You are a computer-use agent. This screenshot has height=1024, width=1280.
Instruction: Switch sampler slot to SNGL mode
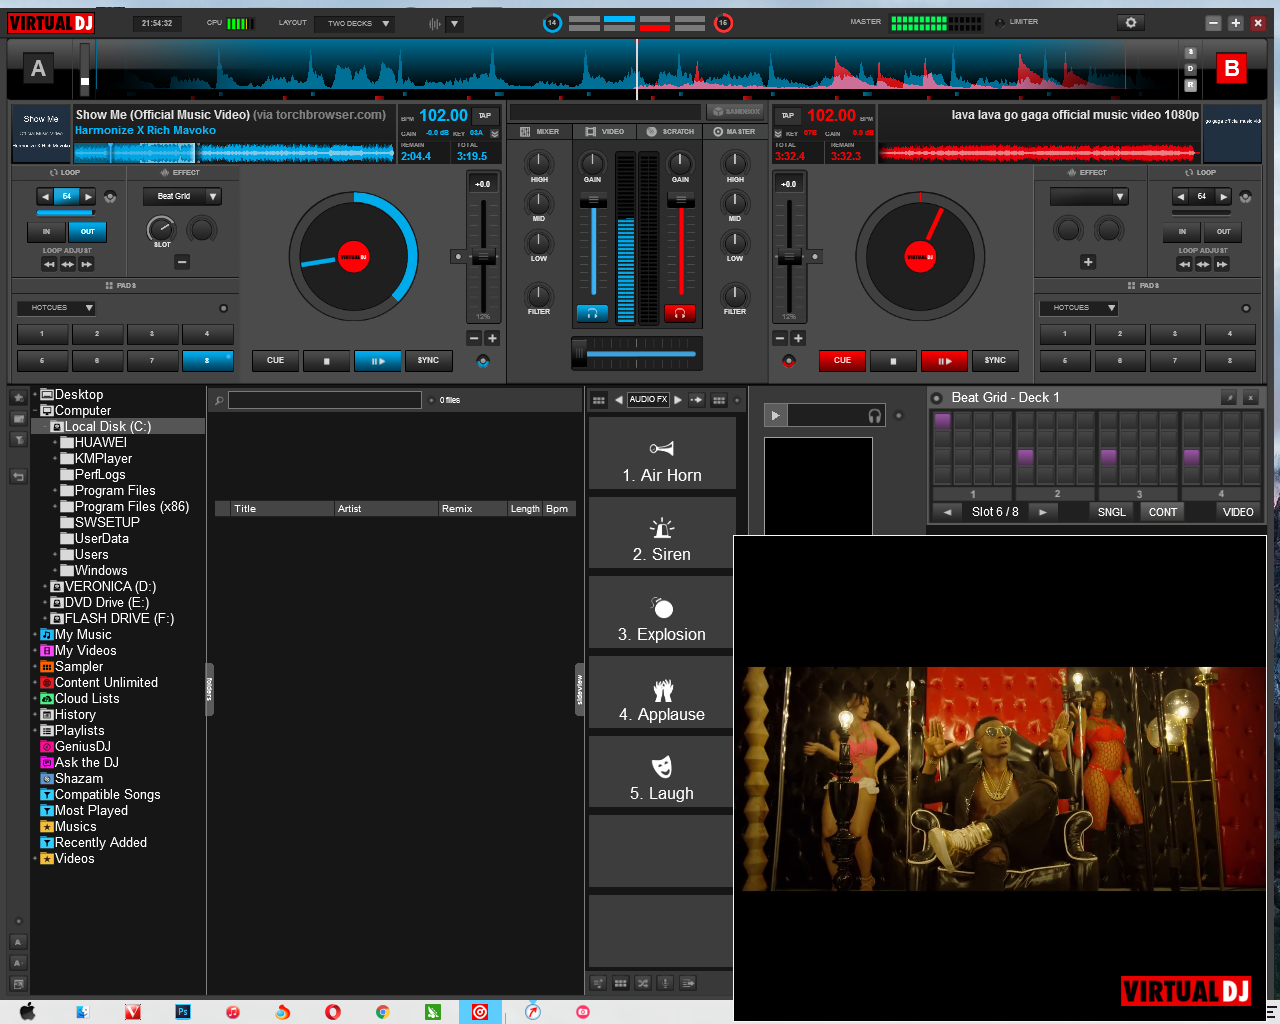1111,511
